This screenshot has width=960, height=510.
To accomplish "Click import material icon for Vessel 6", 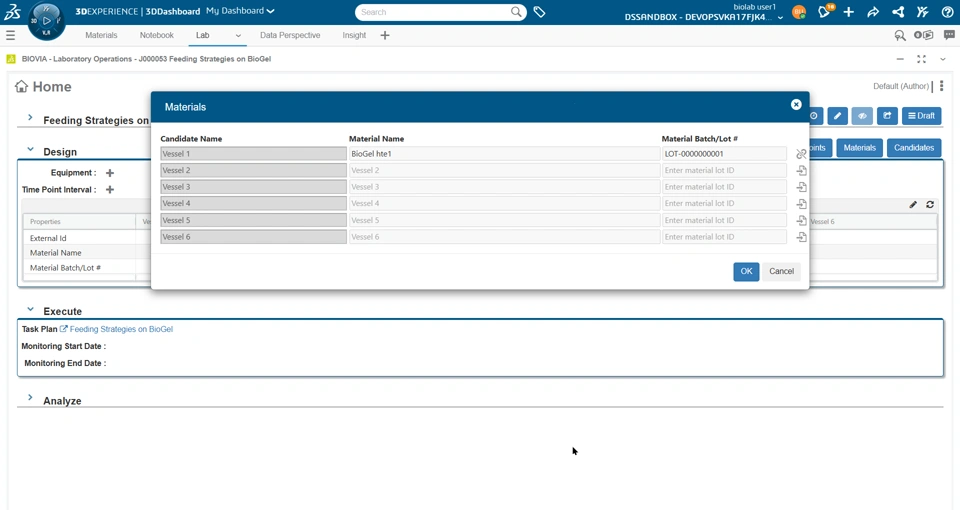I will (801, 237).
